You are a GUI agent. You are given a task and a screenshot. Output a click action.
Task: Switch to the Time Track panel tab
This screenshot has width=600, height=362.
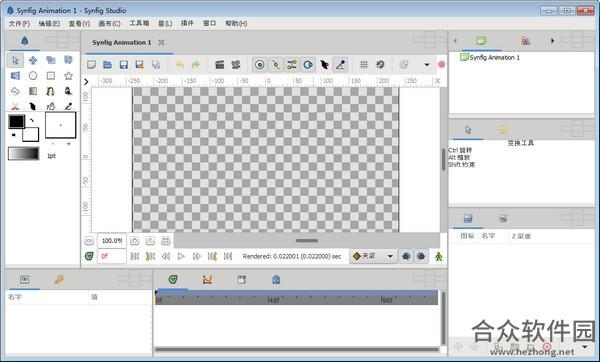point(173,280)
